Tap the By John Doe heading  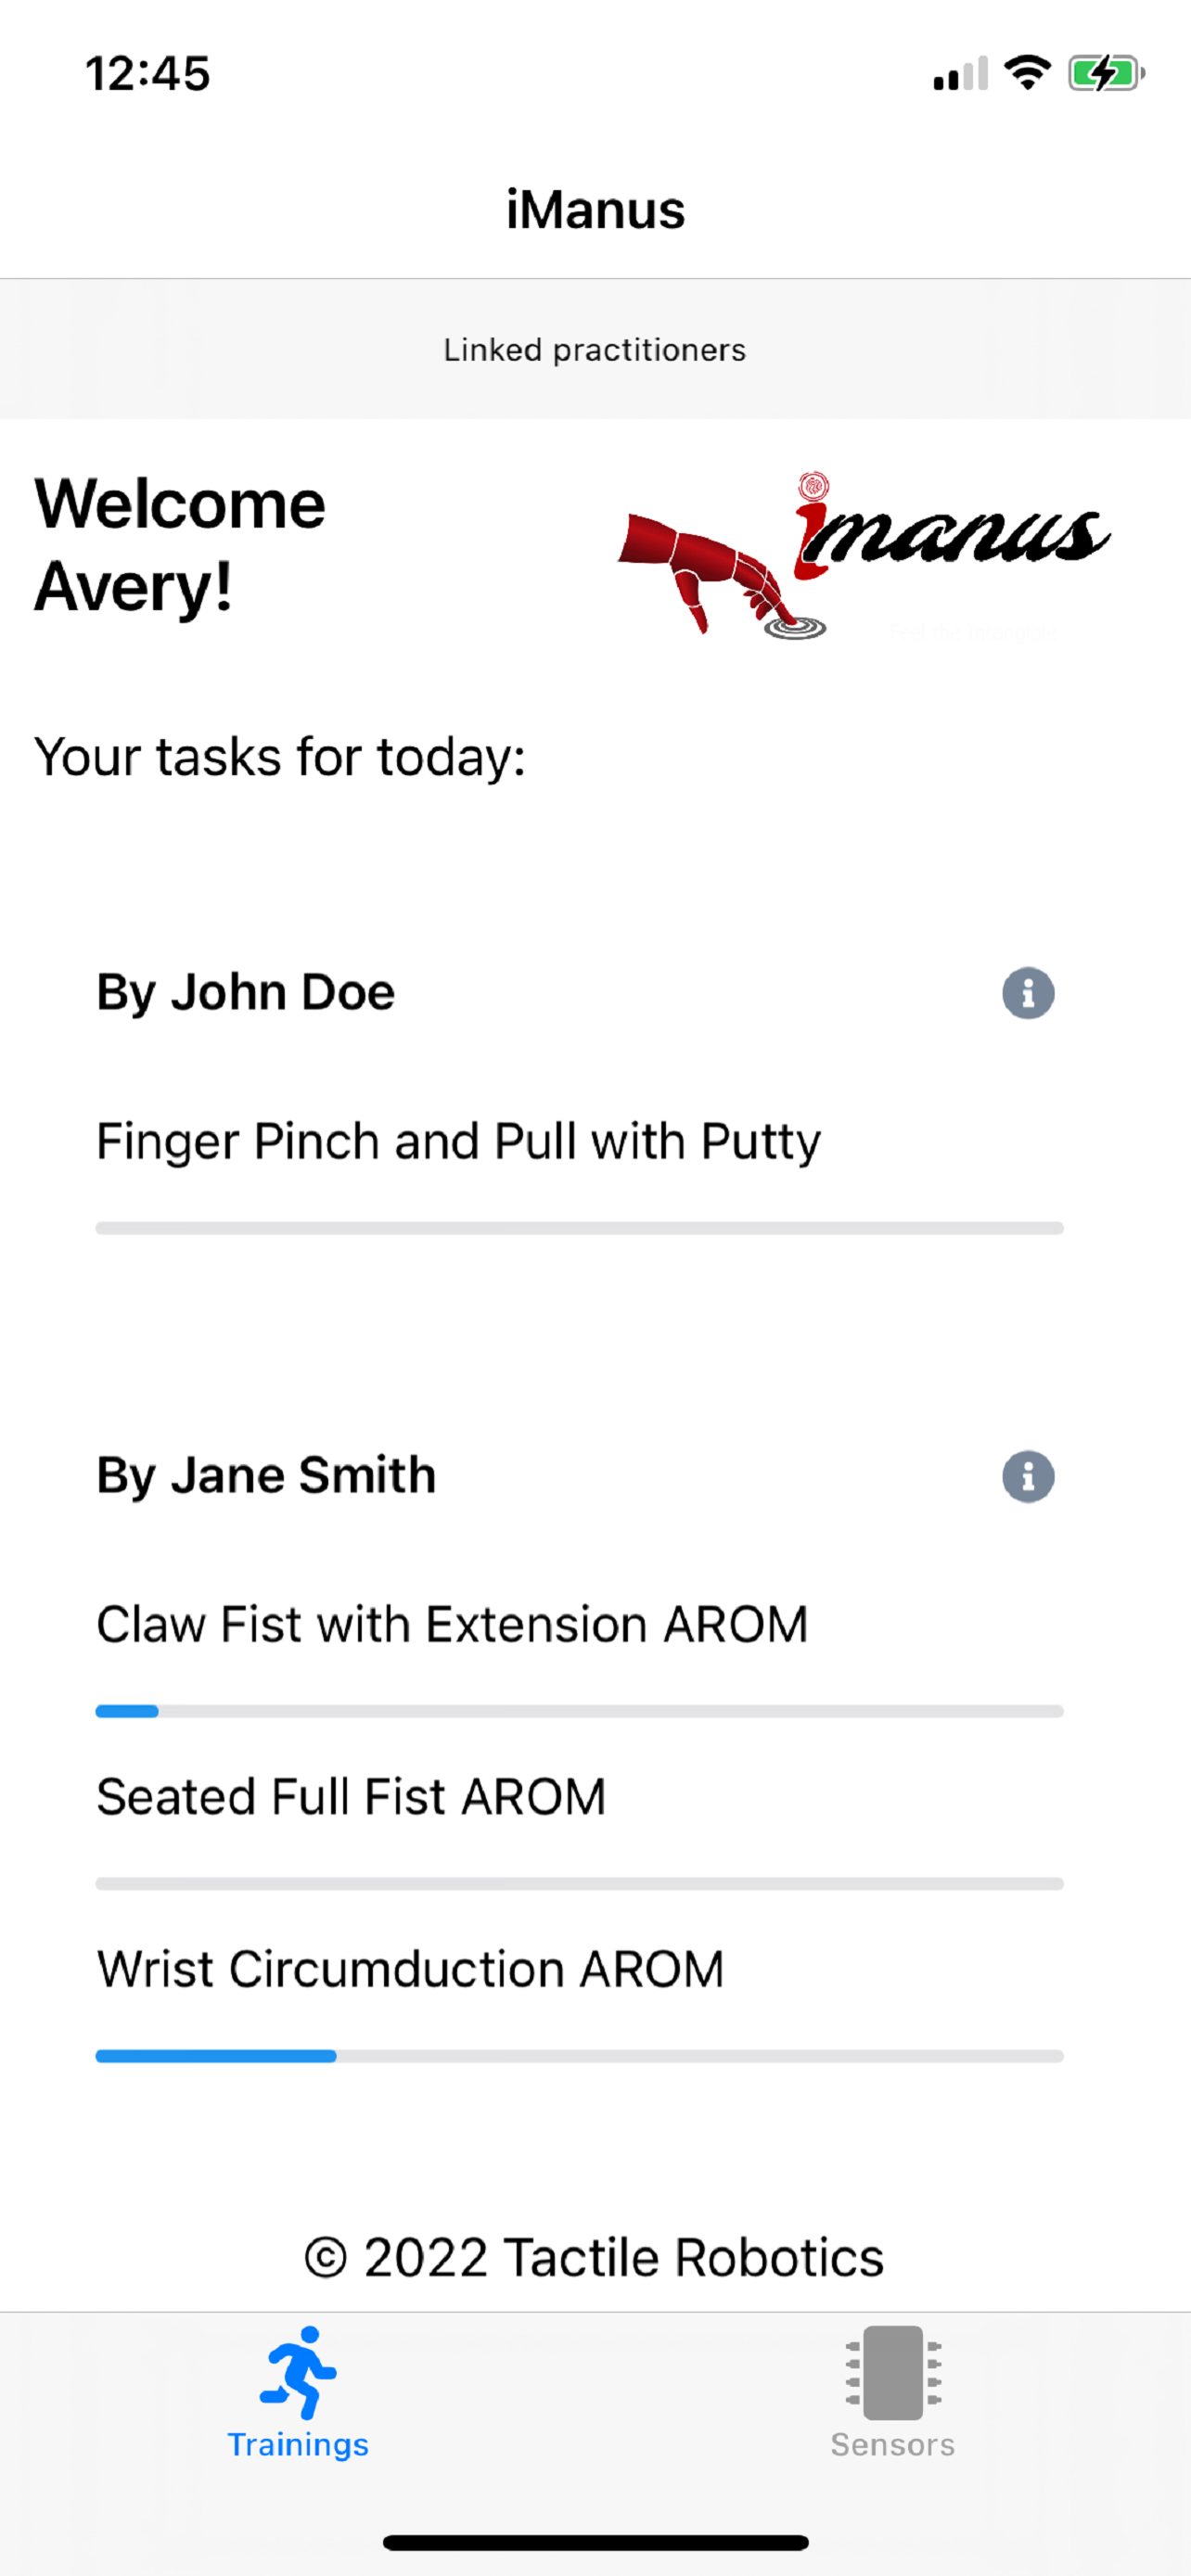point(245,992)
